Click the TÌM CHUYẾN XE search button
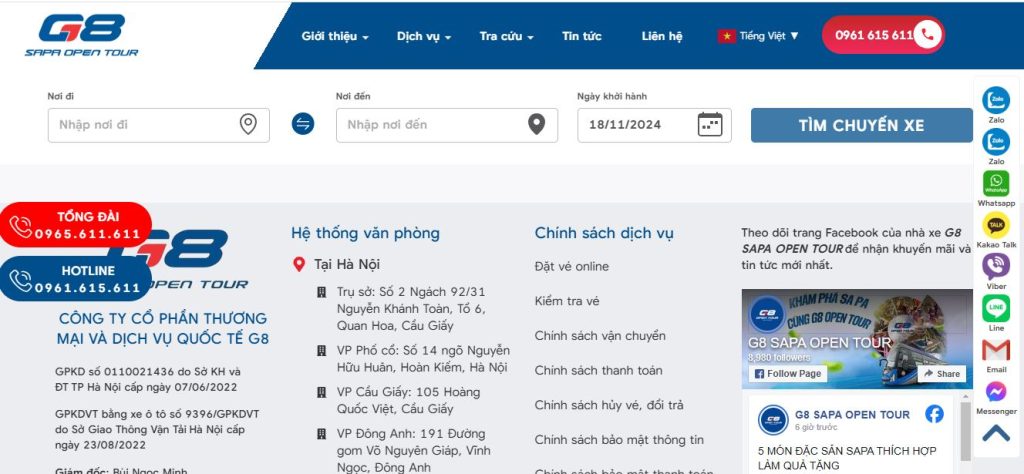This screenshot has width=1024, height=474. pyautogui.click(x=861, y=125)
